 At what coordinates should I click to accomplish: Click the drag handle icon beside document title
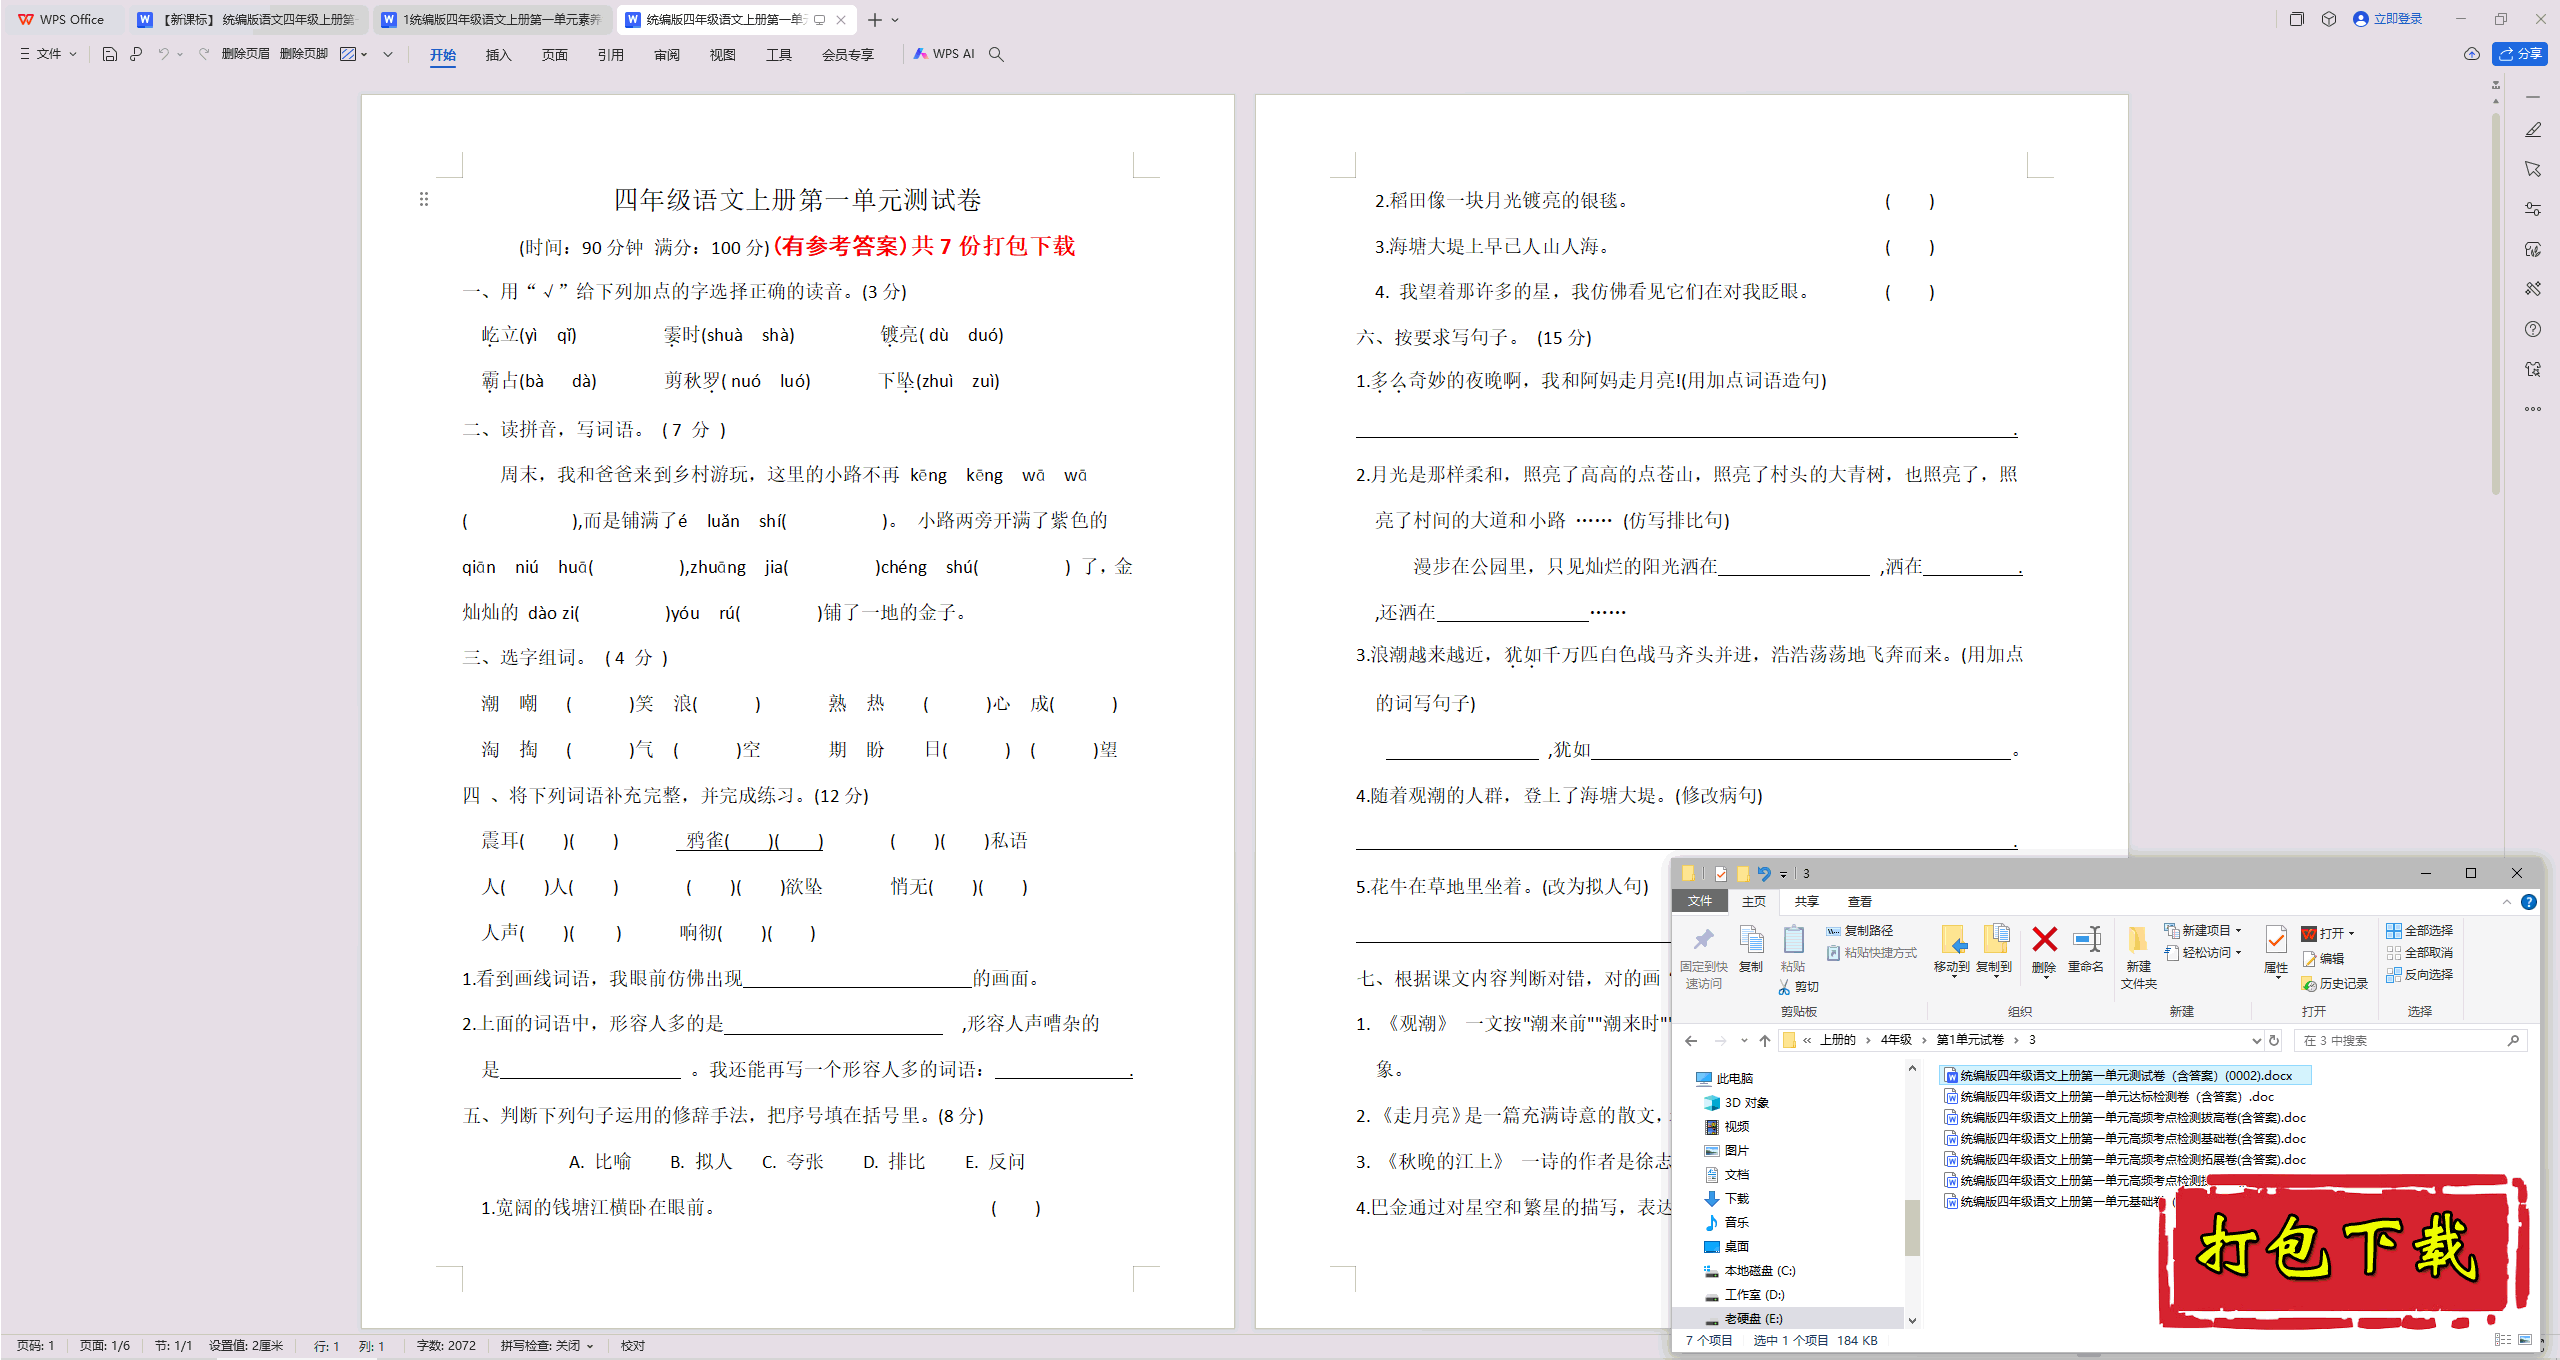coord(424,200)
